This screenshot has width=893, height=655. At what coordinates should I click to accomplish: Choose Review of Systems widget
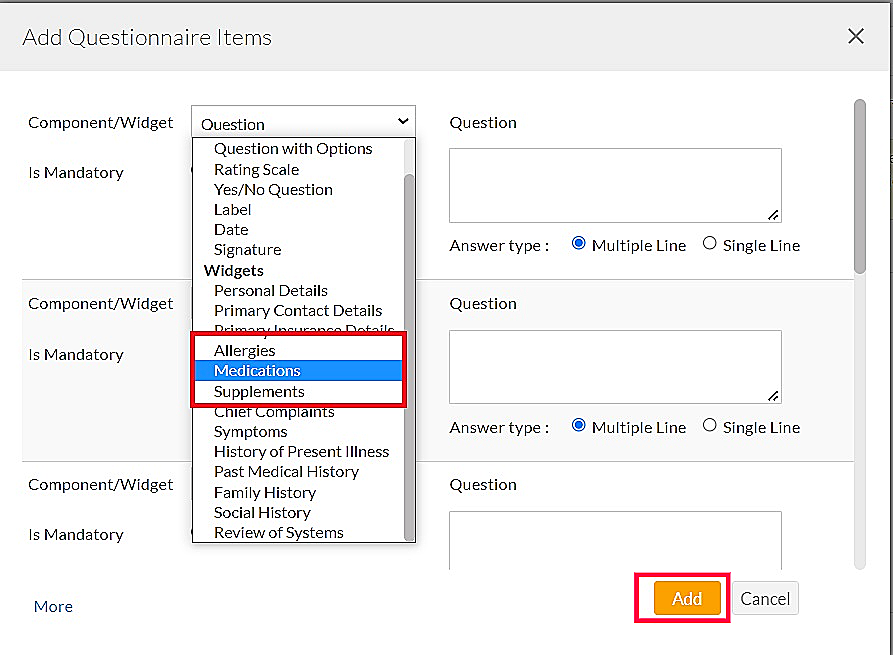[x=278, y=532]
